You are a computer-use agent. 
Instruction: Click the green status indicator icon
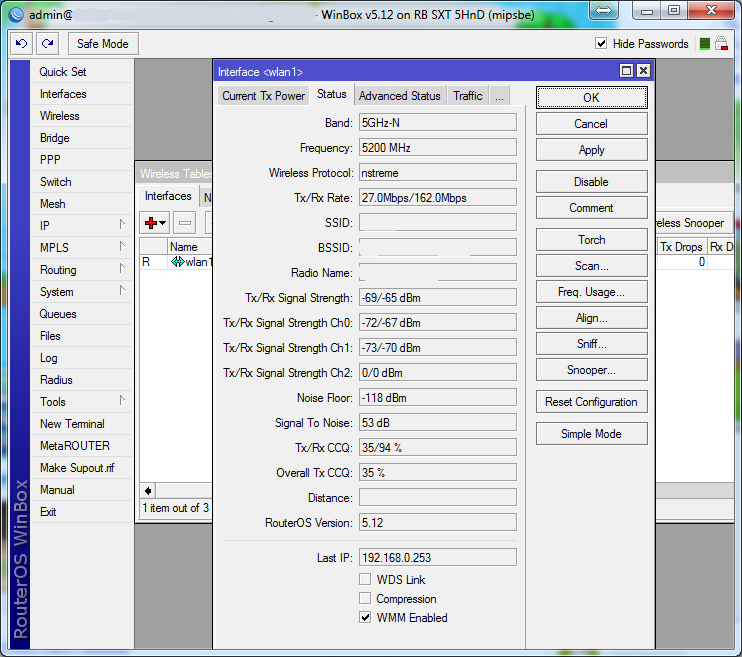tap(705, 44)
